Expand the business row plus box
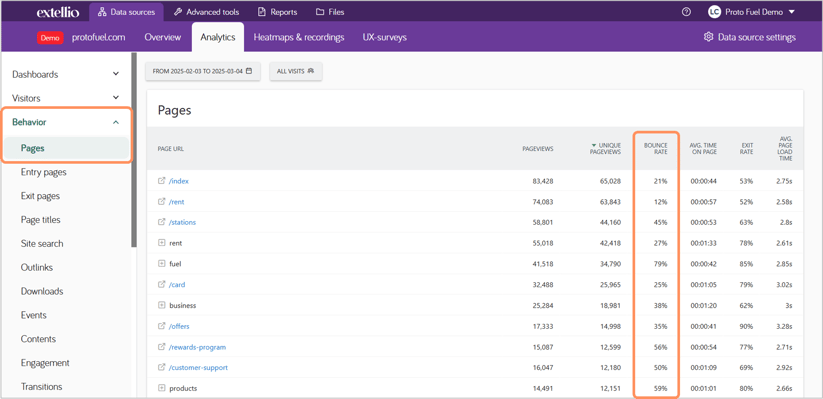 (162, 306)
